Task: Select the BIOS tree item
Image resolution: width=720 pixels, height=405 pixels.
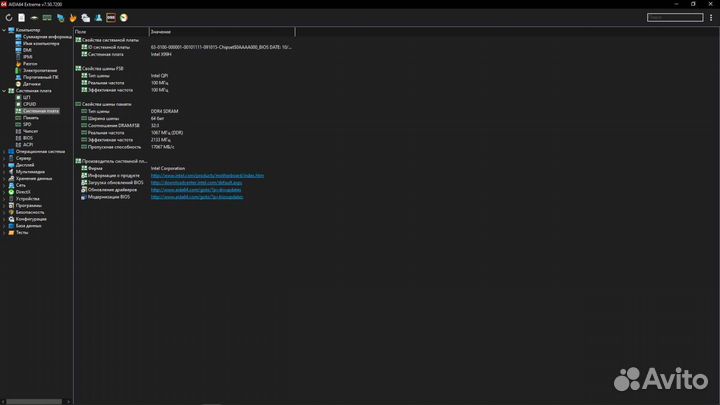Action: coord(28,137)
